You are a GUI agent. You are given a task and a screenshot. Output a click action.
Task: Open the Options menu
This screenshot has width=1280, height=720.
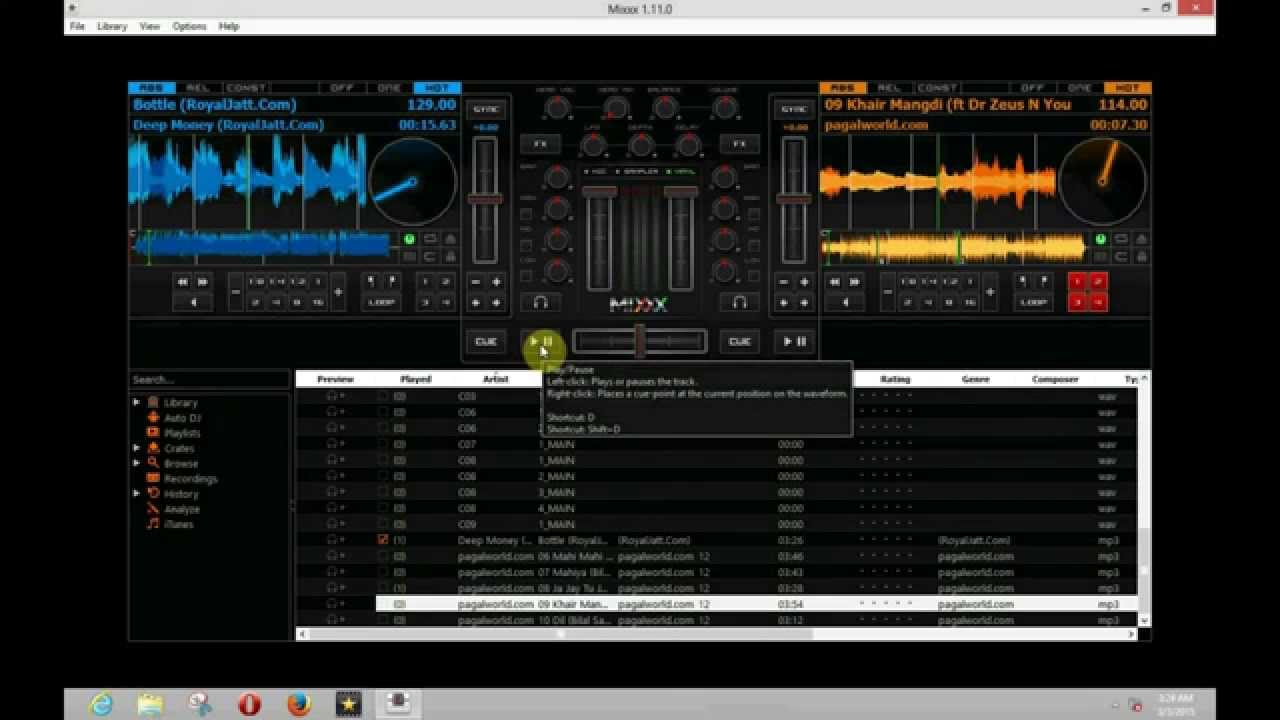click(x=189, y=26)
